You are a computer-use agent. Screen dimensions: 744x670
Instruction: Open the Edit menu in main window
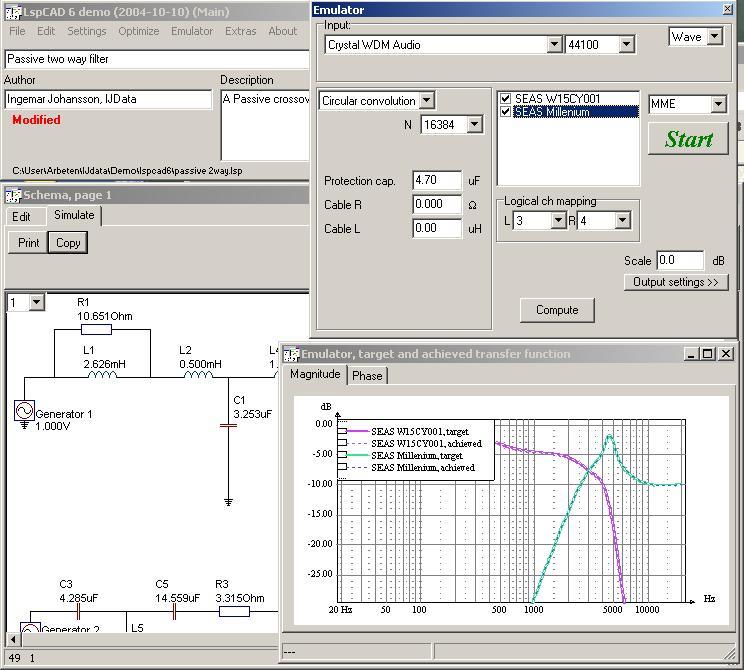[46, 31]
